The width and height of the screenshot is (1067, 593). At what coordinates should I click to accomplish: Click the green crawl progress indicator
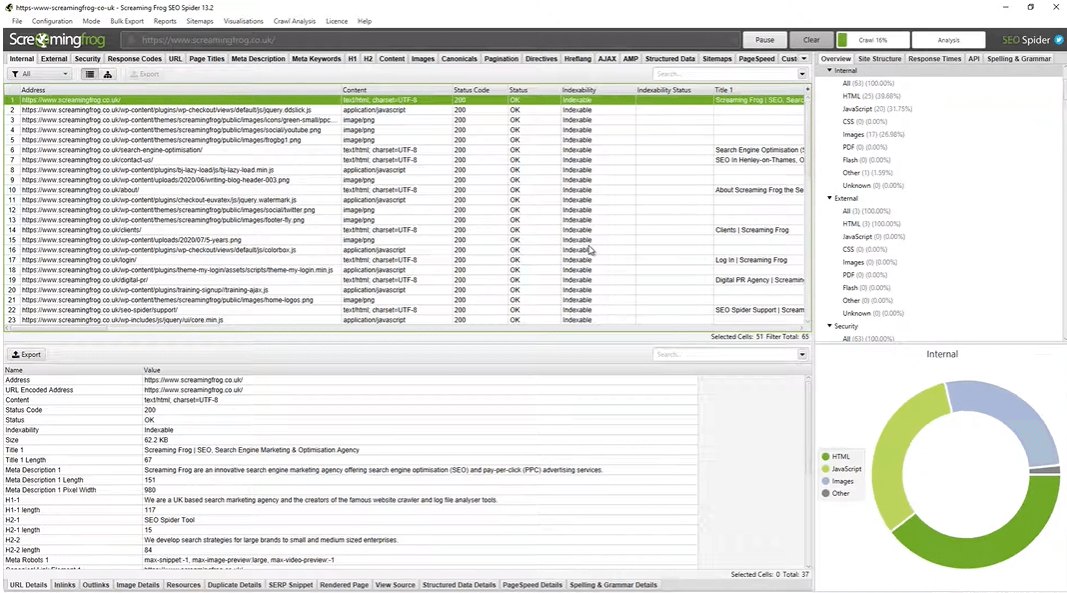(x=842, y=40)
